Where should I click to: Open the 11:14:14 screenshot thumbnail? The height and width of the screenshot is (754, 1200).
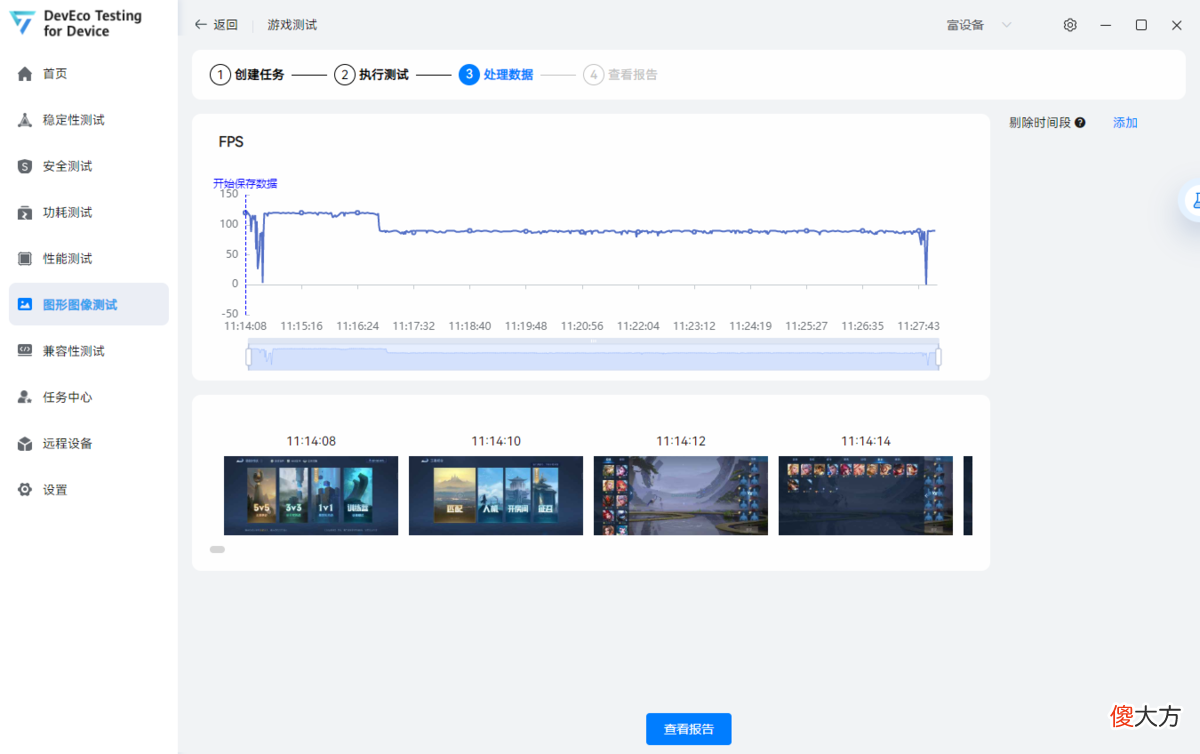[x=866, y=496]
